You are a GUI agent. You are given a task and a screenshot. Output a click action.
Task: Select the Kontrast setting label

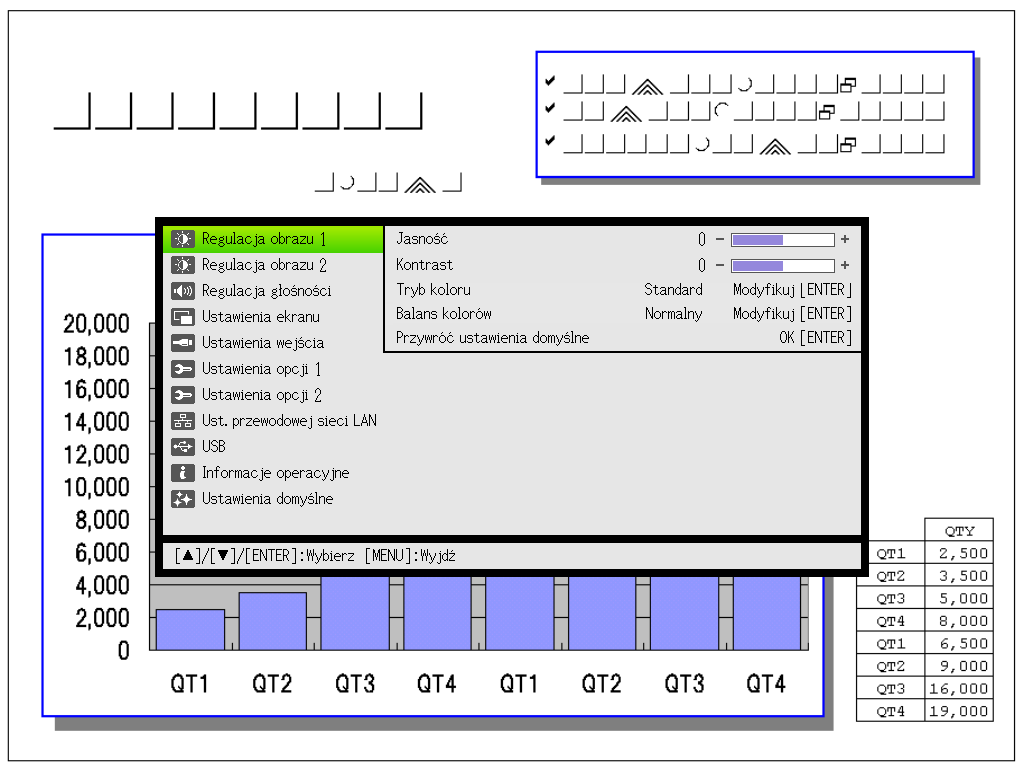pyautogui.click(x=424, y=265)
